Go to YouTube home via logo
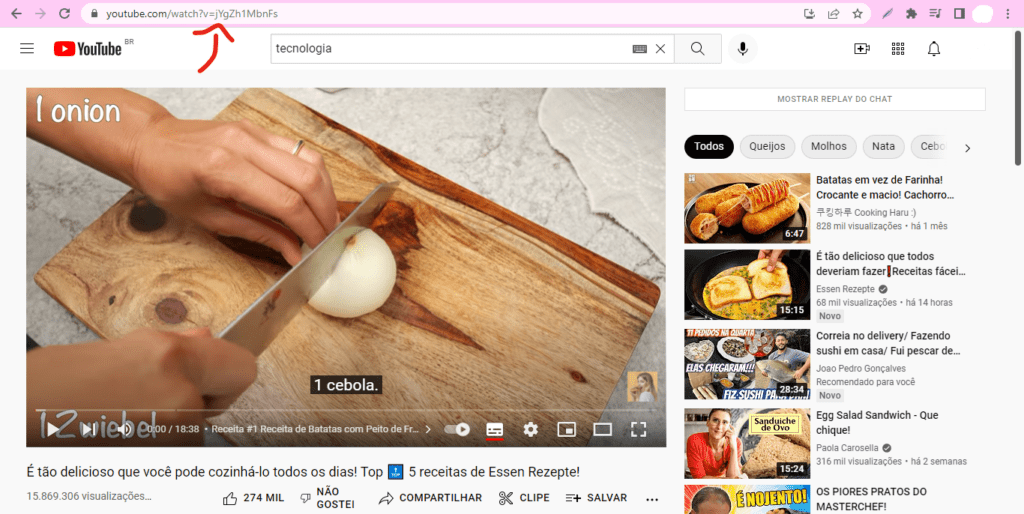Viewport: 1024px width, 514px height. 88,48
